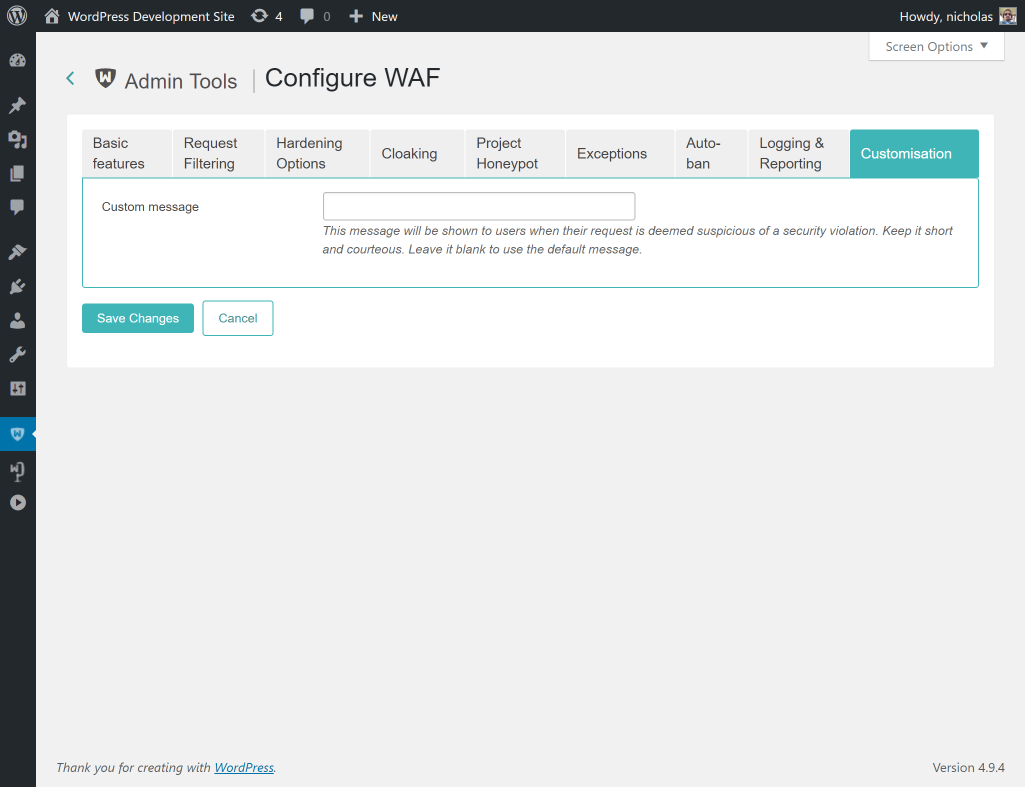The height and width of the screenshot is (787, 1025).
Task: Click the Cancel button
Action: (x=238, y=318)
